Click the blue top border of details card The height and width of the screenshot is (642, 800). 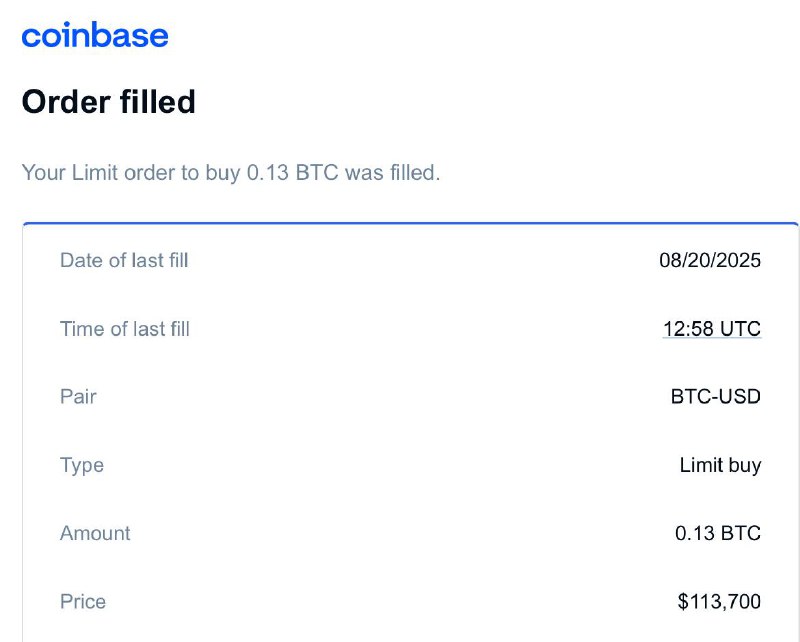point(410,224)
